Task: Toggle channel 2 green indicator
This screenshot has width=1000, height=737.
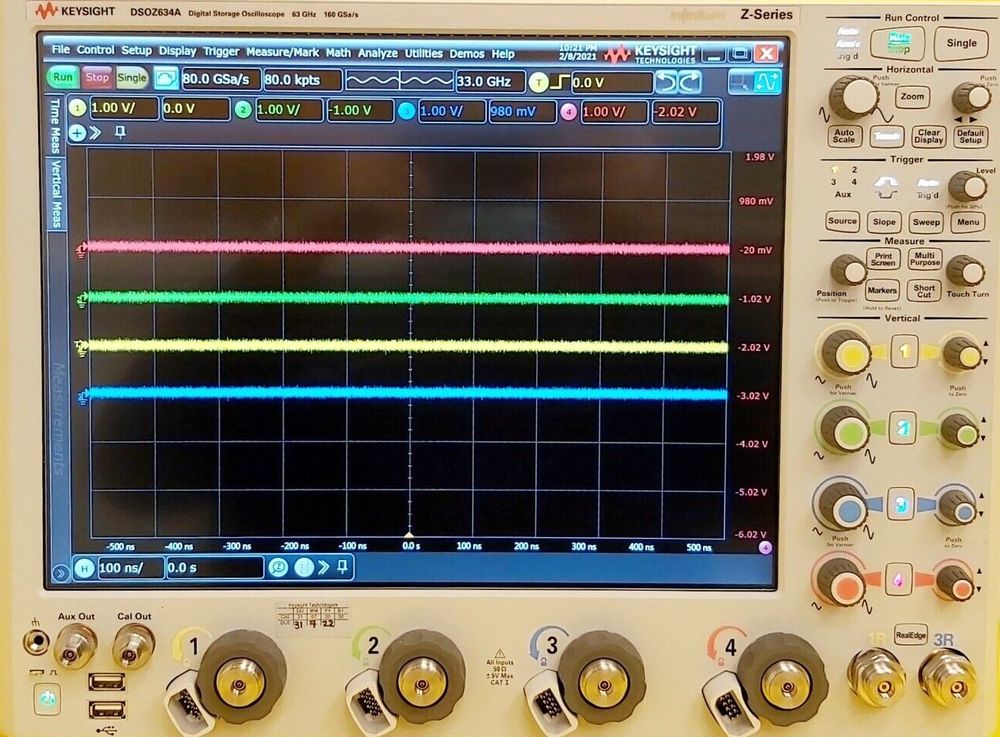Action: click(242, 110)
